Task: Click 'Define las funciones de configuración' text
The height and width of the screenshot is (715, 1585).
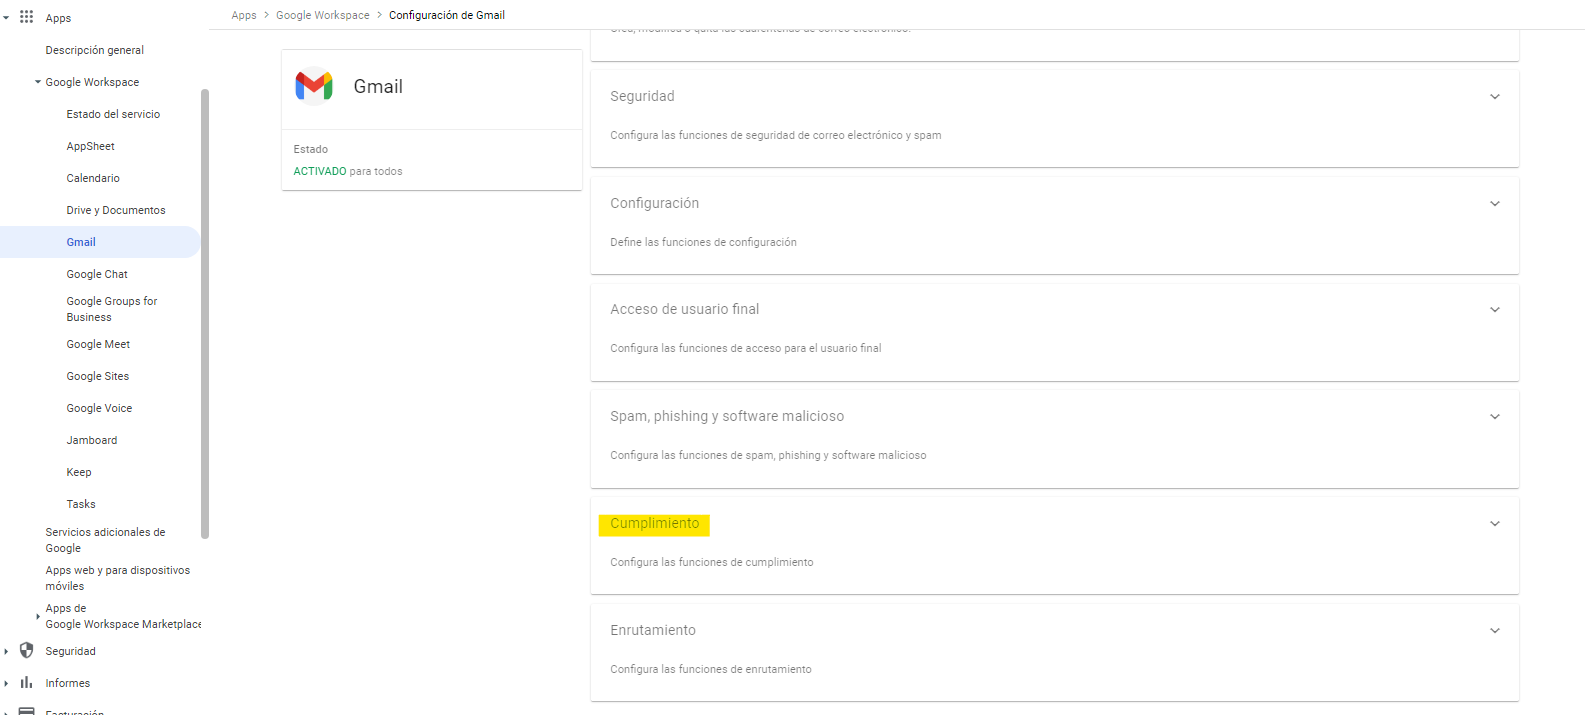Action: [704, 242]
